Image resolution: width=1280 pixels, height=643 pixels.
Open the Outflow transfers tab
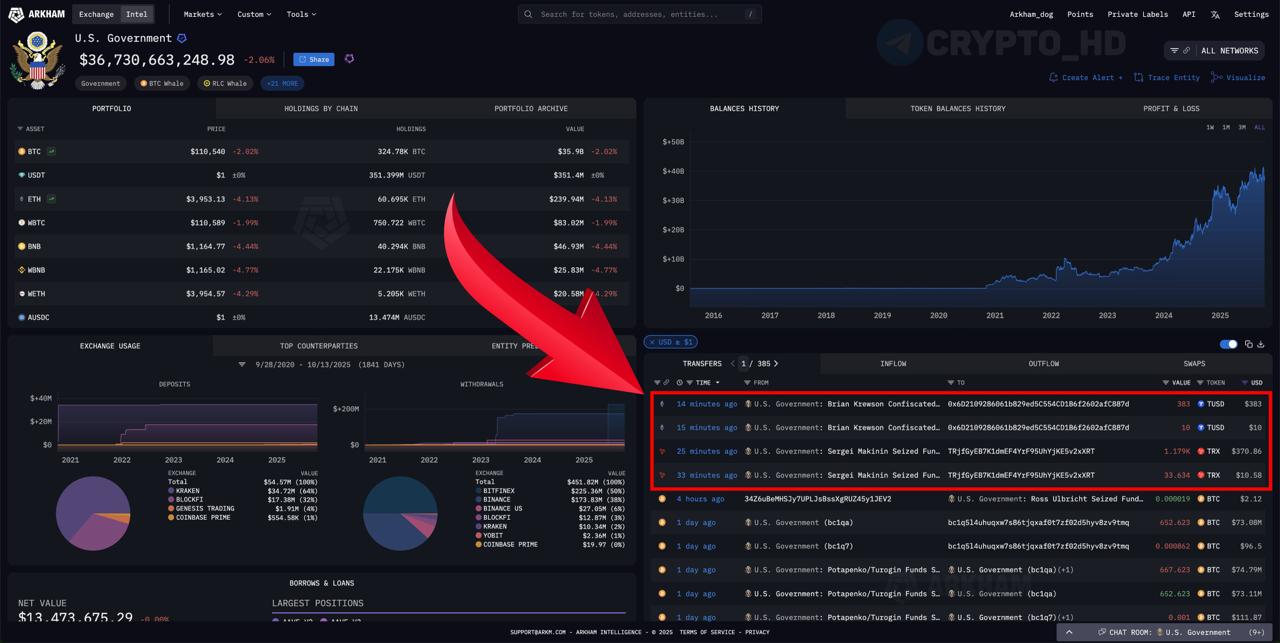(1043, 364)
